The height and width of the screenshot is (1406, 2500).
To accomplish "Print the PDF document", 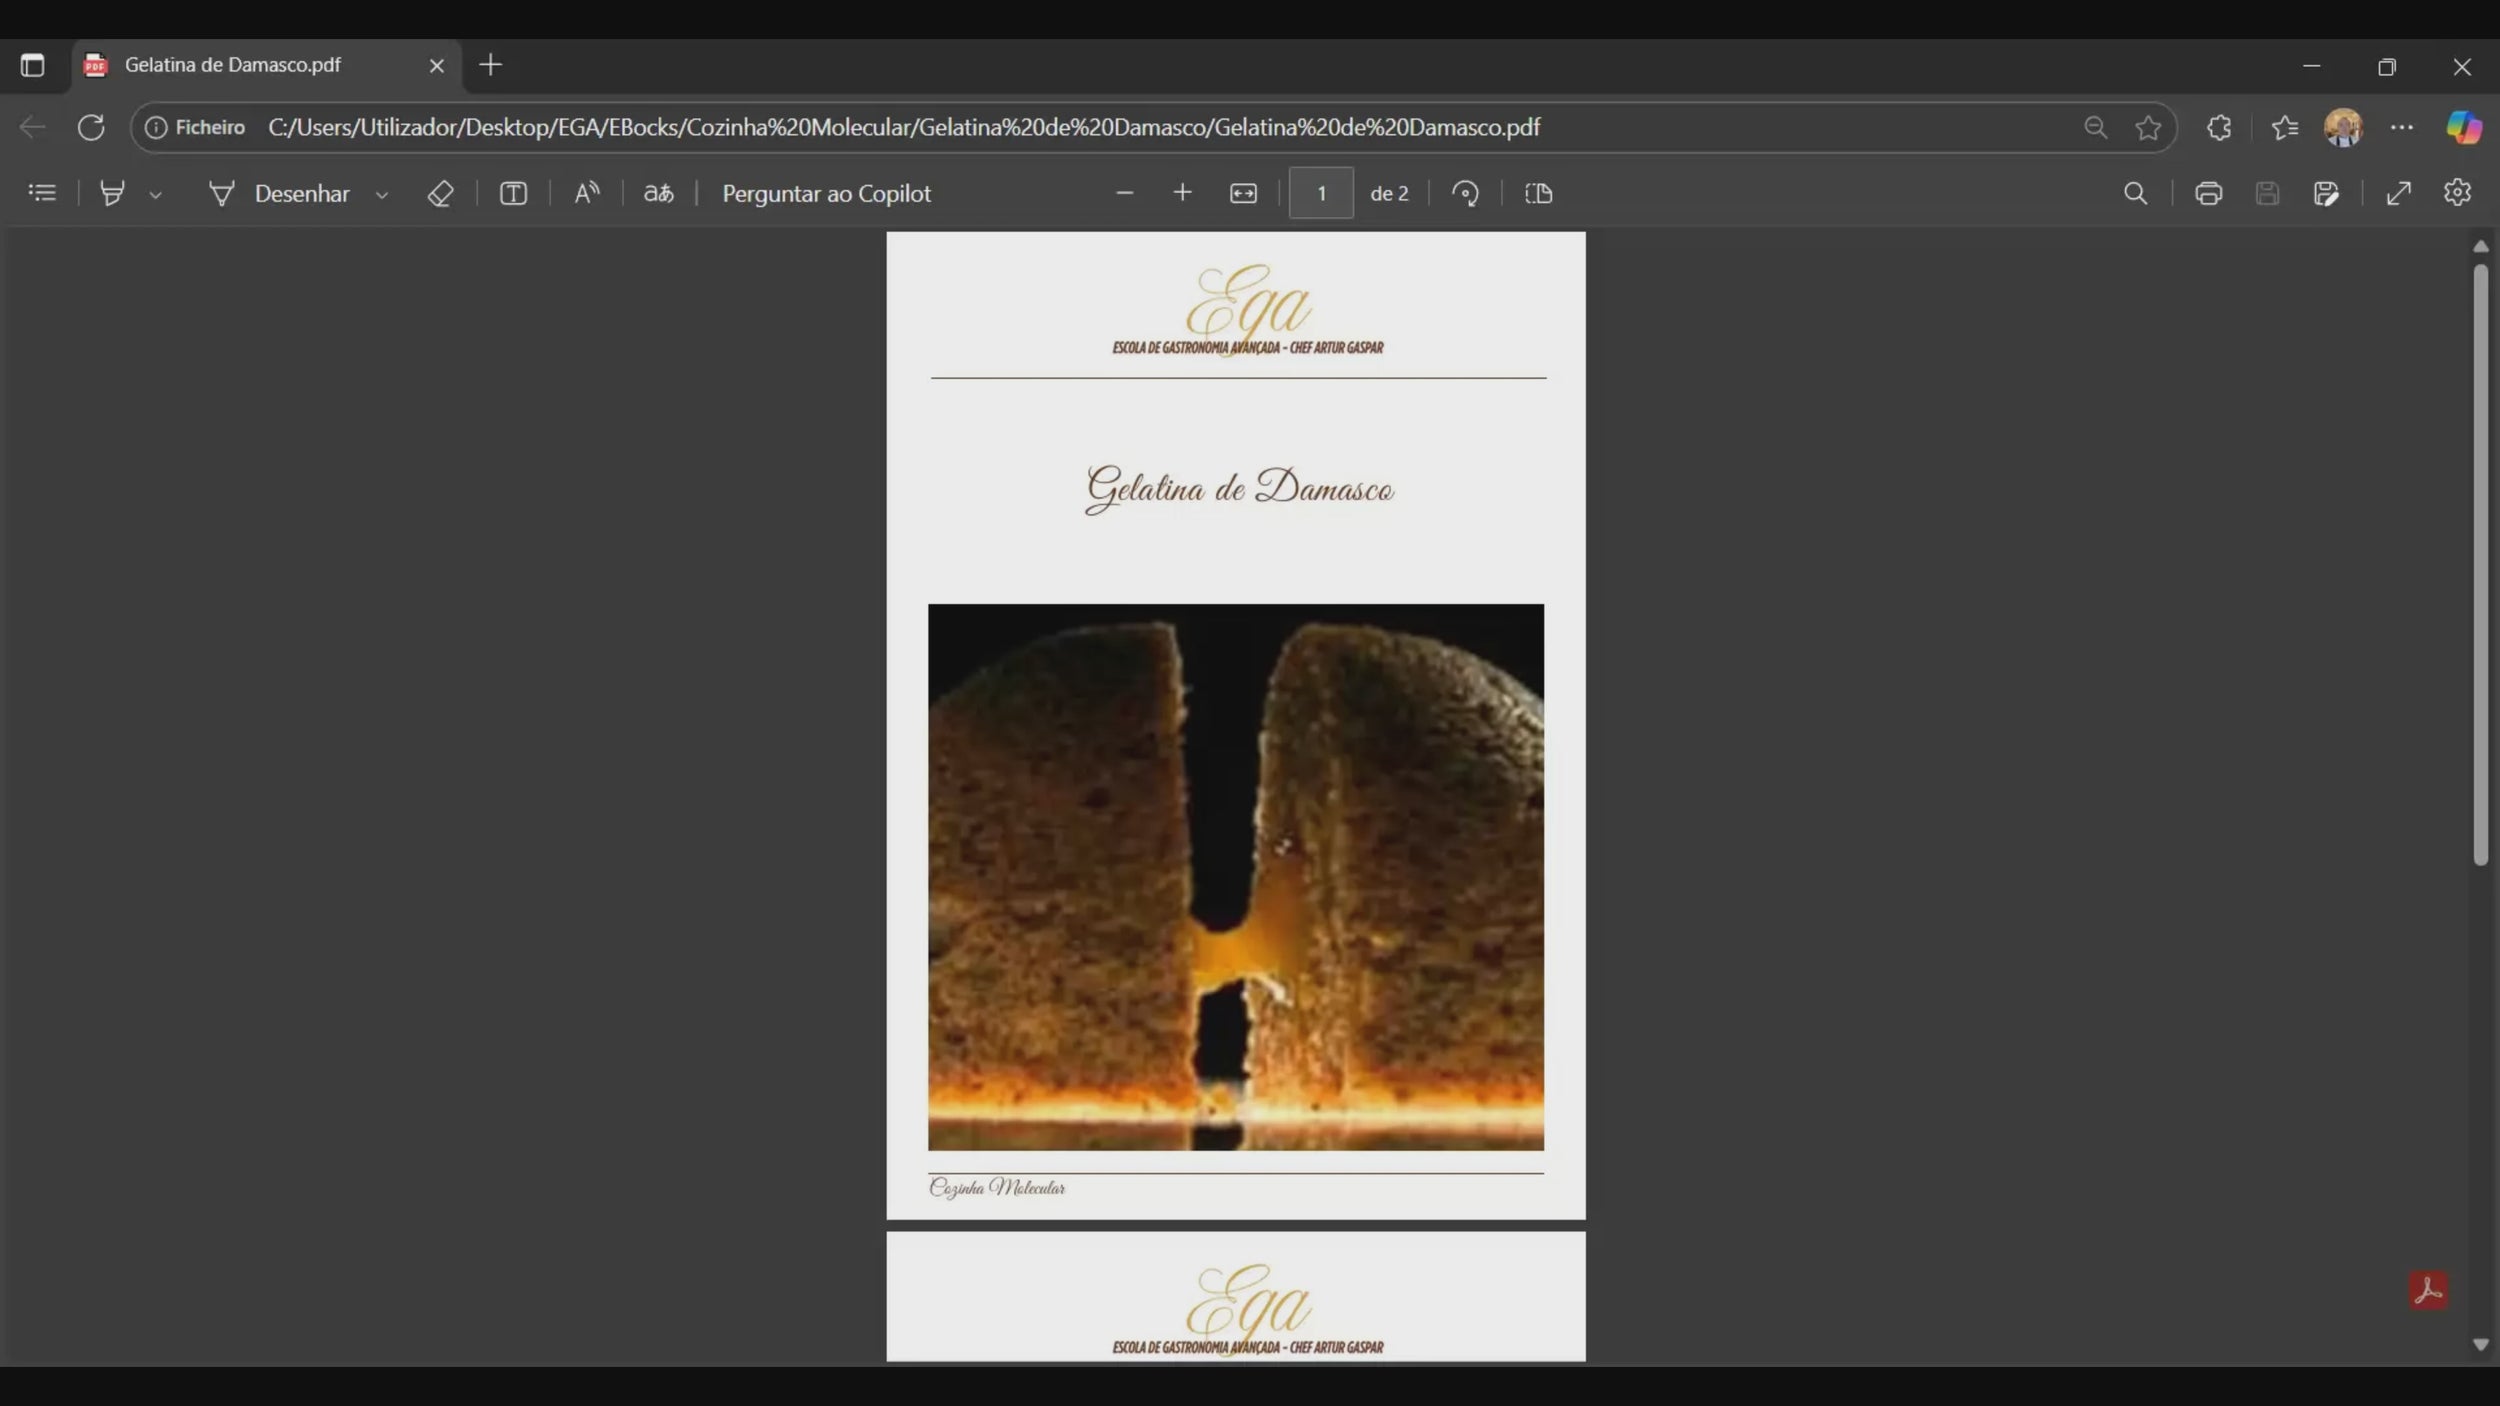I will [x=2208, y=193].
